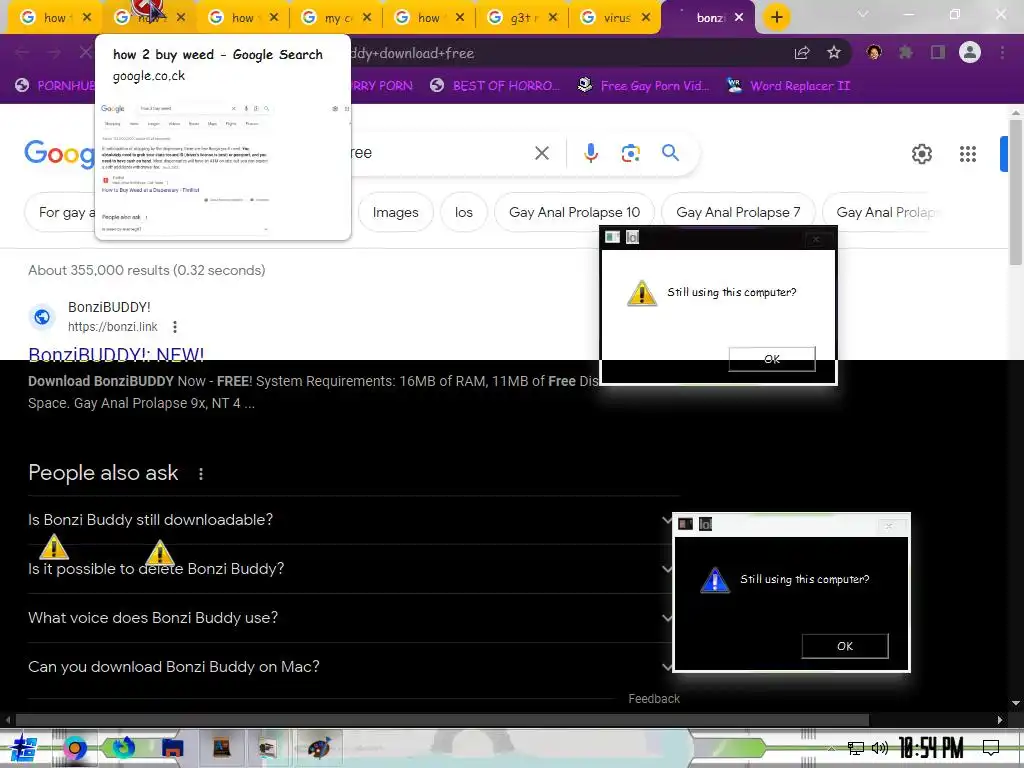Open Chrome's three-dot main menu
The image size is (1024, 768).
point(1002,52)
